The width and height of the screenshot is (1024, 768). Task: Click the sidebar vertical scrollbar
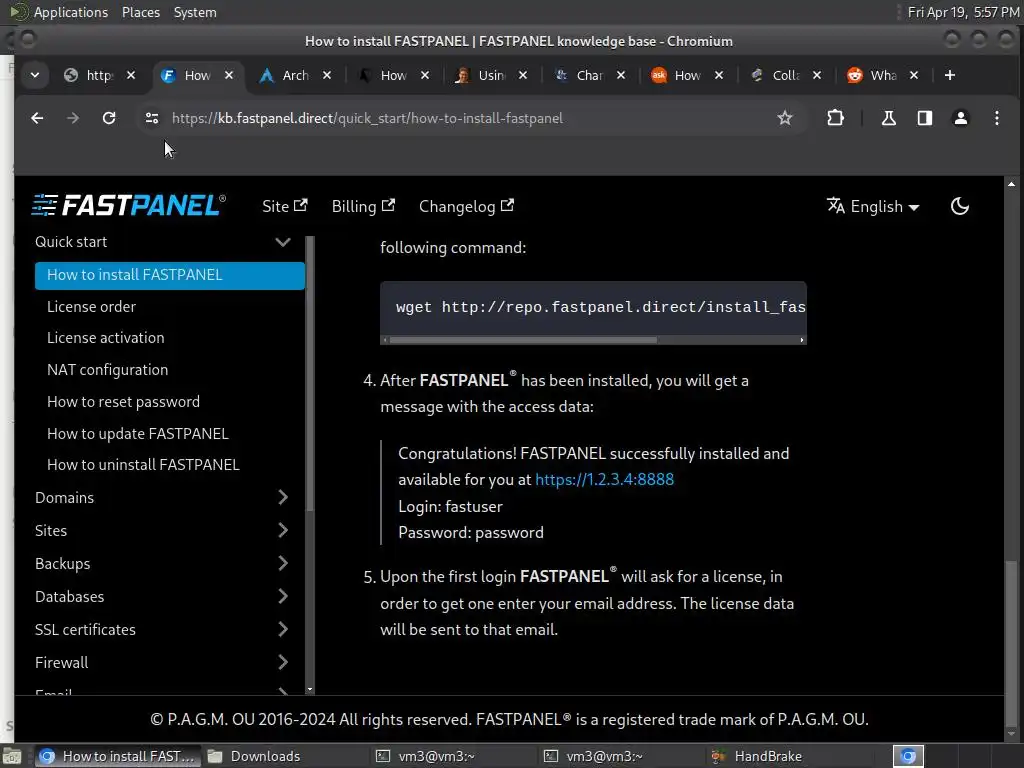(310, 374)
